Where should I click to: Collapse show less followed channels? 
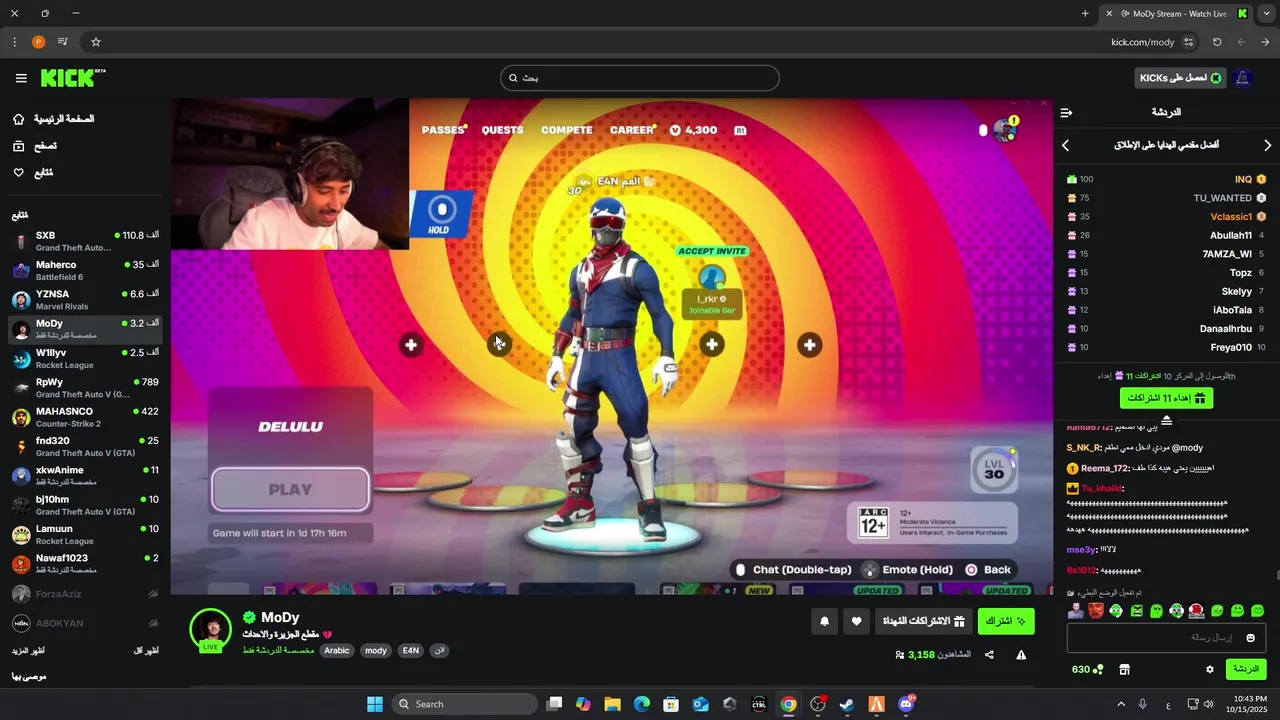[x=146, y=651]
